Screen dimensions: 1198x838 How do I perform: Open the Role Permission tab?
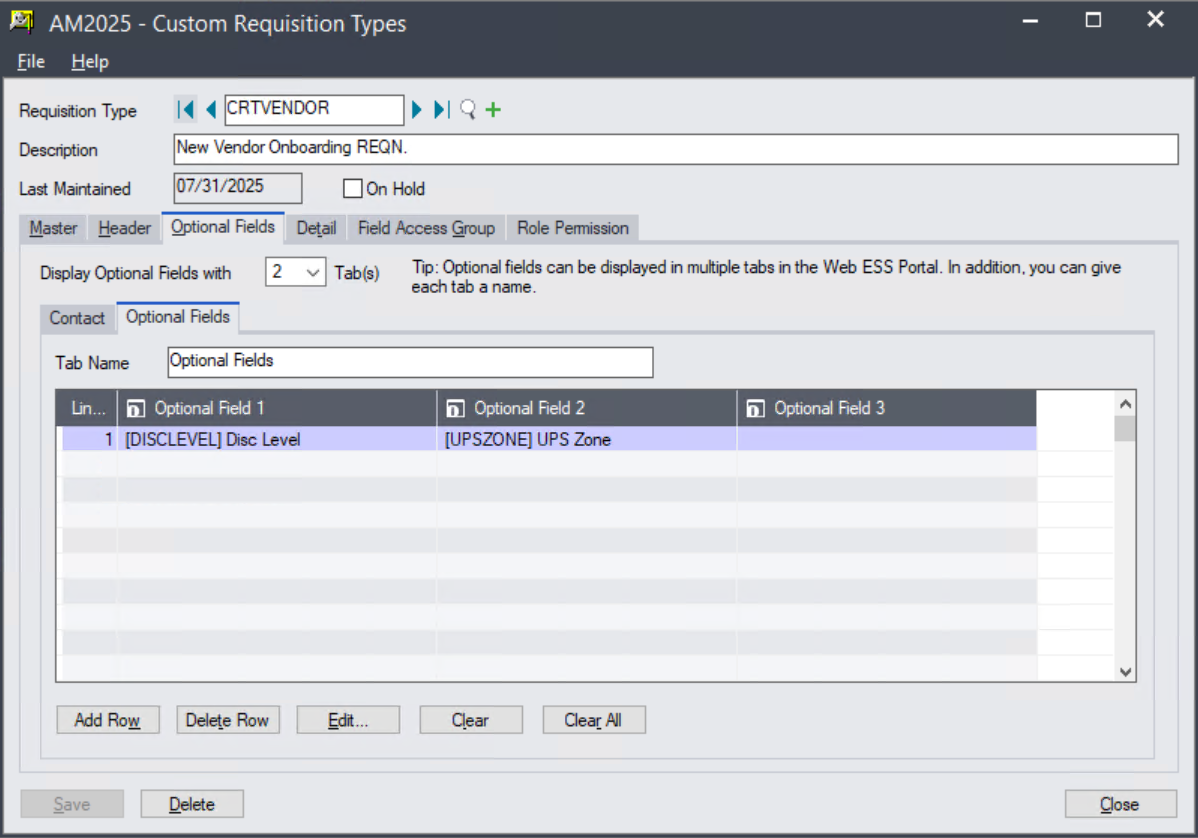pyautogui.click(x=573, y=228)
